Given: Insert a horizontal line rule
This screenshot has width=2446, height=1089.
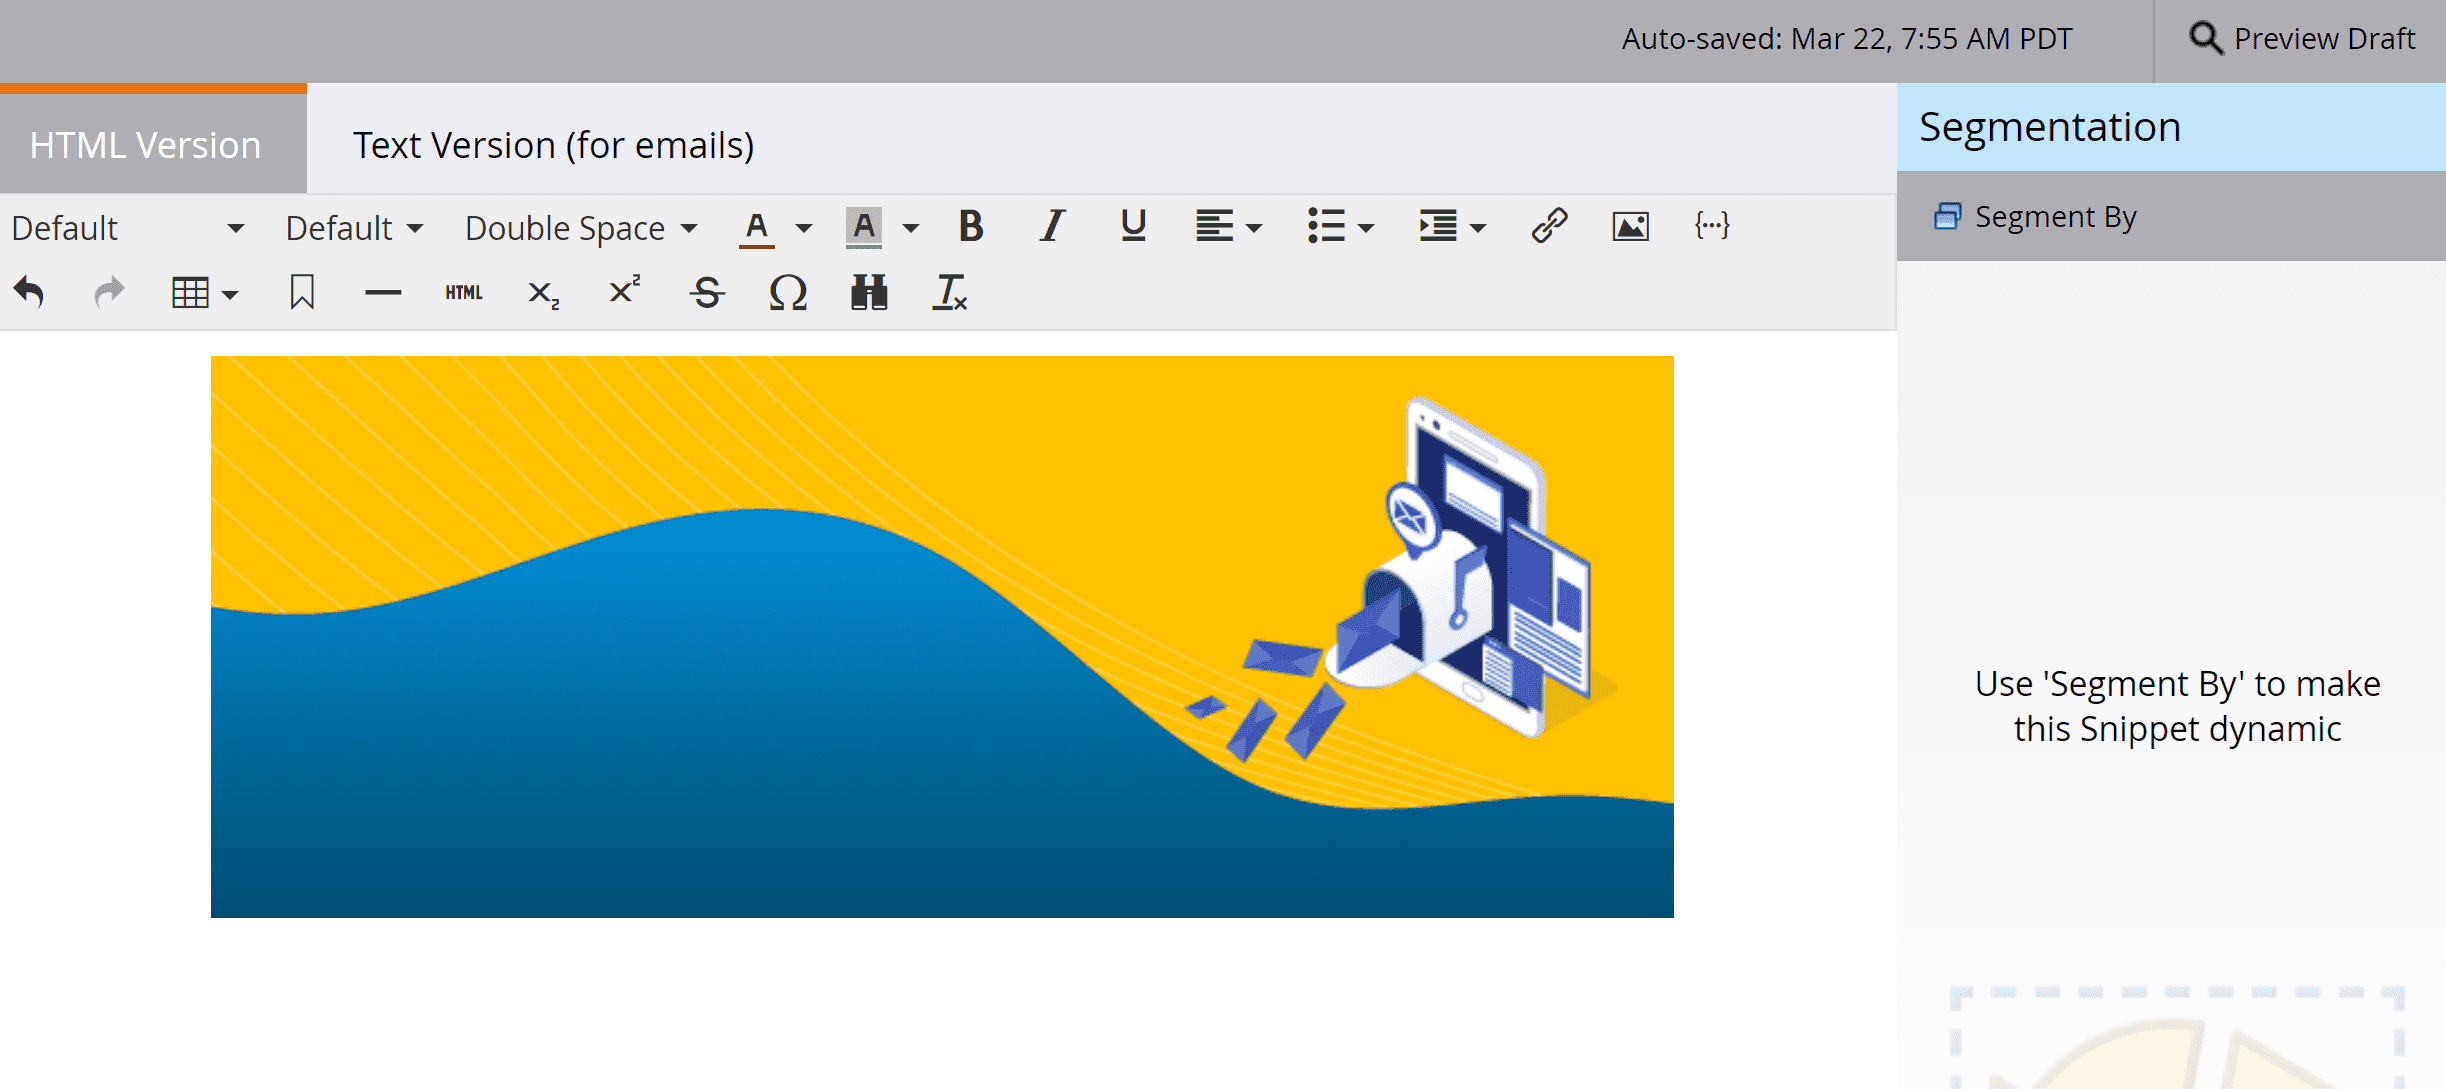Looking at the screenshot, I should click(383, 293).
